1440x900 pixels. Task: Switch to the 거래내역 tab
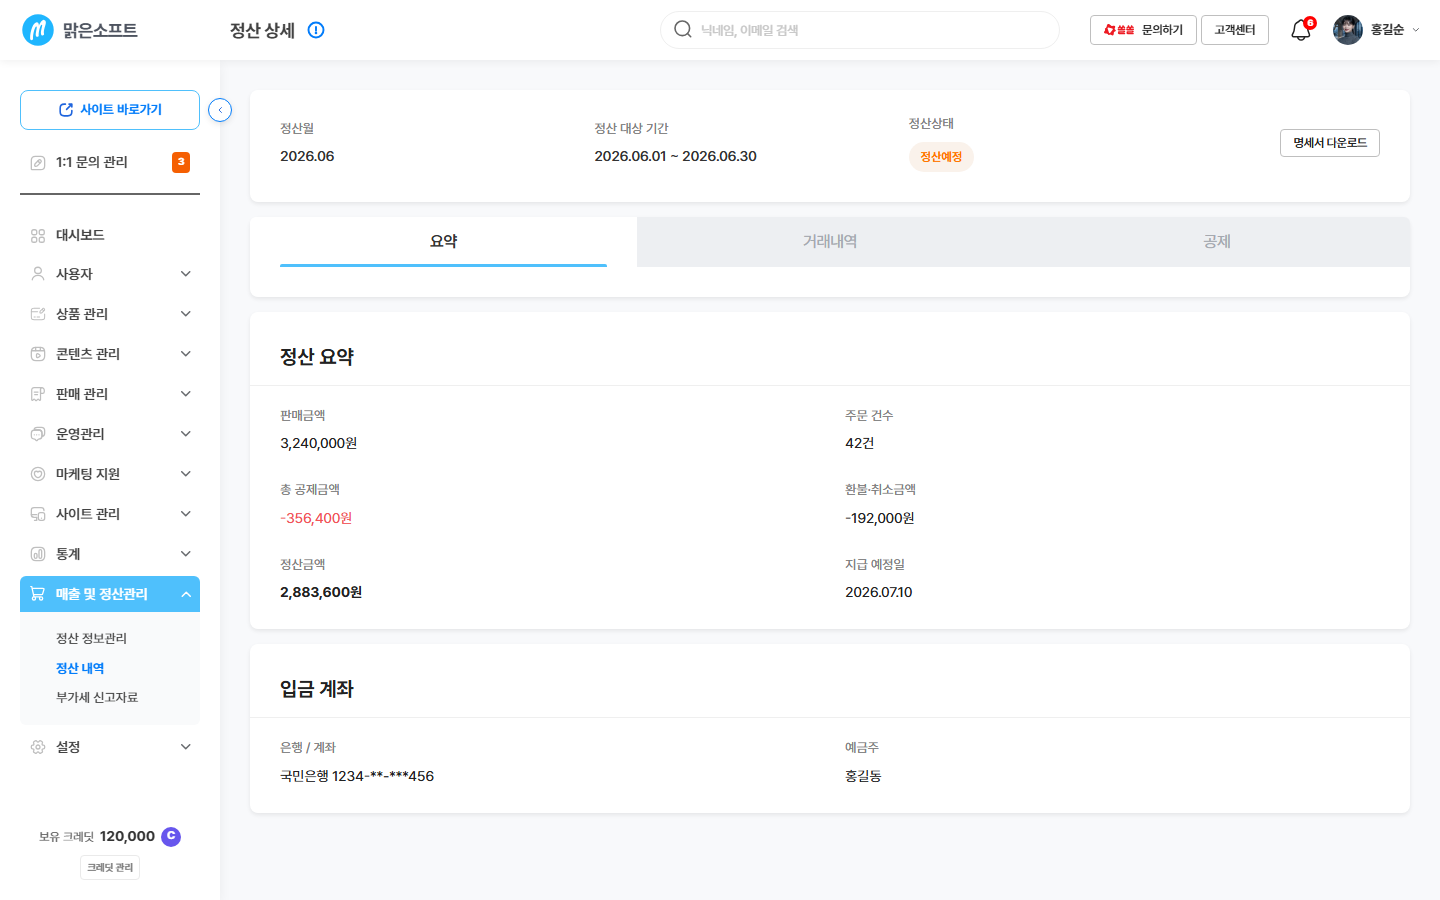click(x=830, y=242)
